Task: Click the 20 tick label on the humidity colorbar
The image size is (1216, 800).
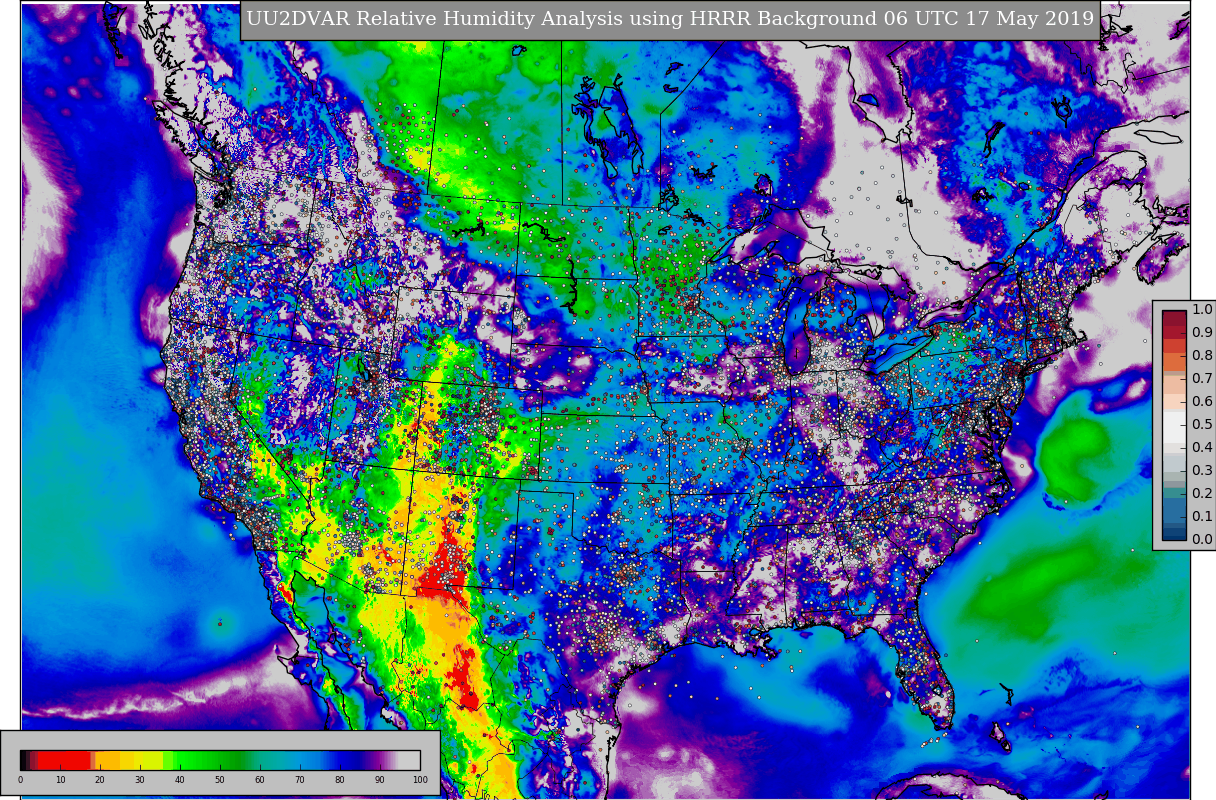Action: pos(100,780)
